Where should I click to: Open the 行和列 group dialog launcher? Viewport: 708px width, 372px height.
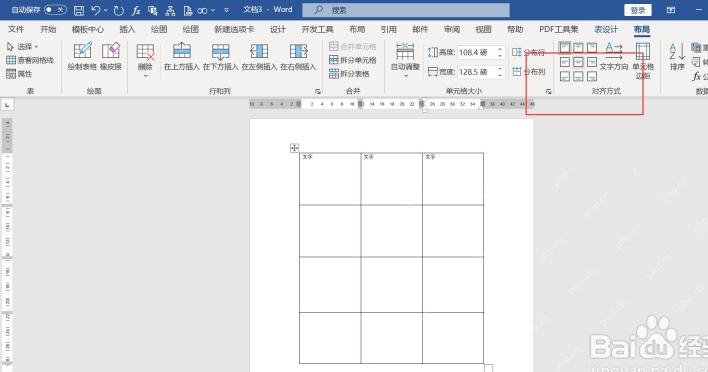(318, 92)
